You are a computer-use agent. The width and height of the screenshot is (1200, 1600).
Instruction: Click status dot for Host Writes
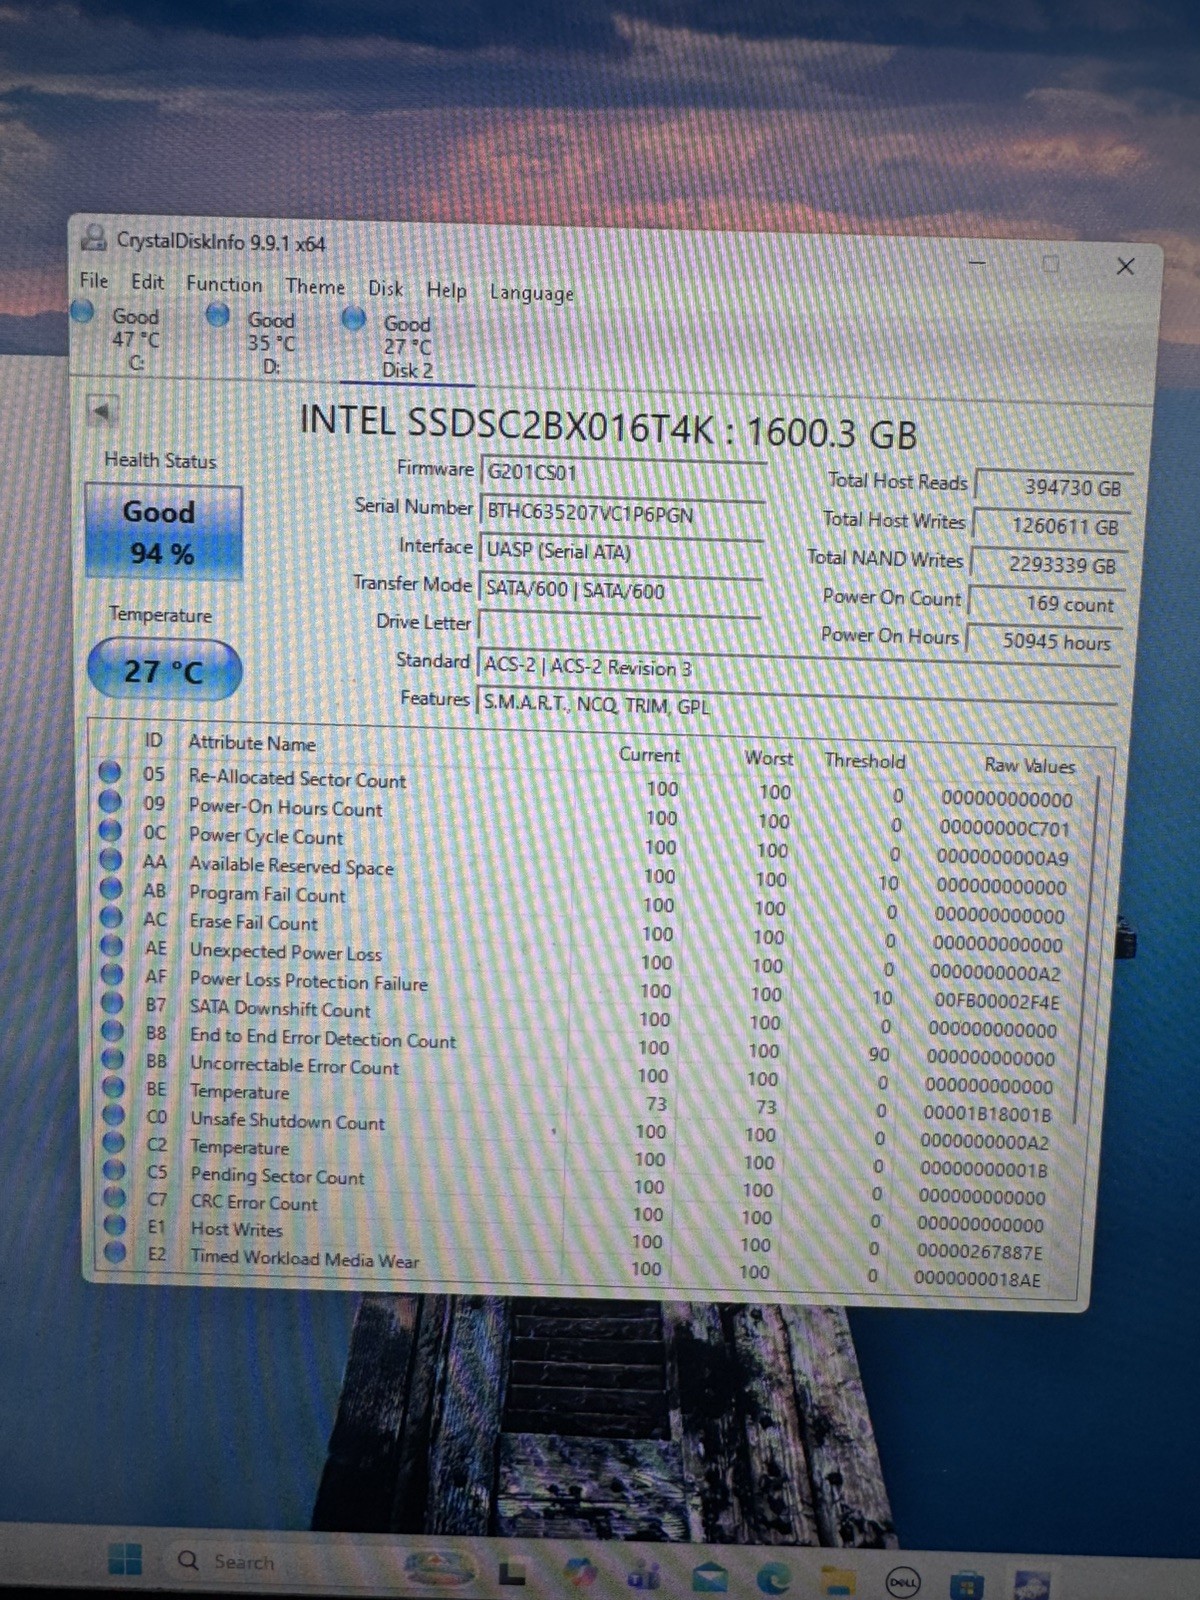tap(115, 1225)
